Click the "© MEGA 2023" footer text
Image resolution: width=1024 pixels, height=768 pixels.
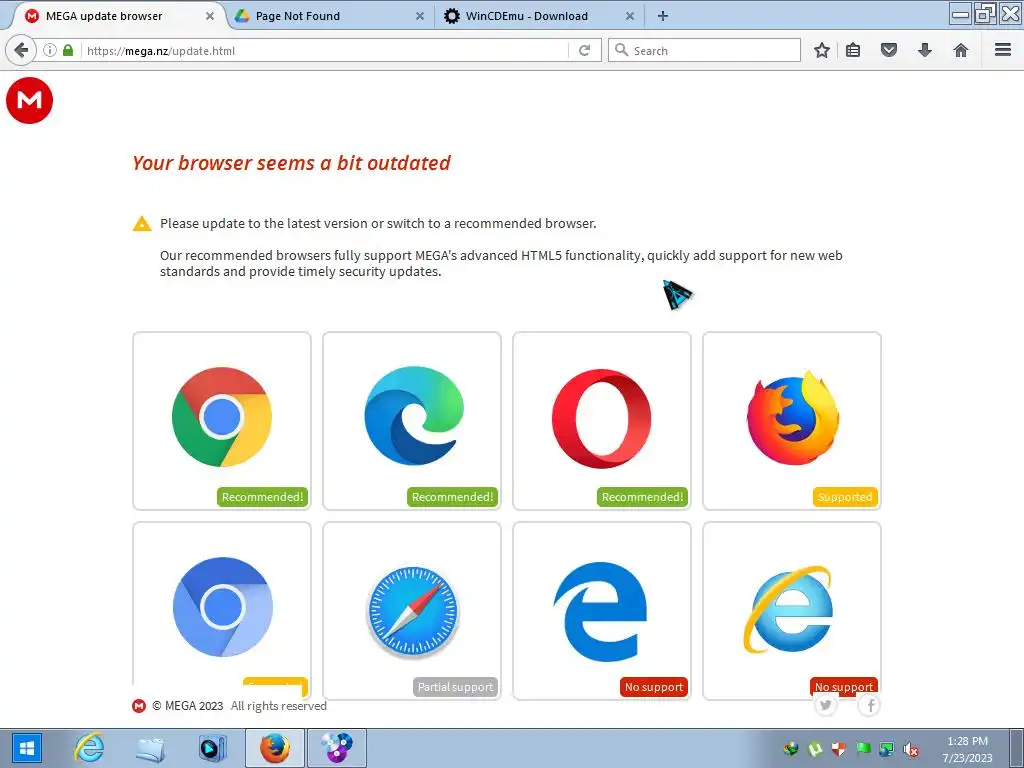click(187, 706)
